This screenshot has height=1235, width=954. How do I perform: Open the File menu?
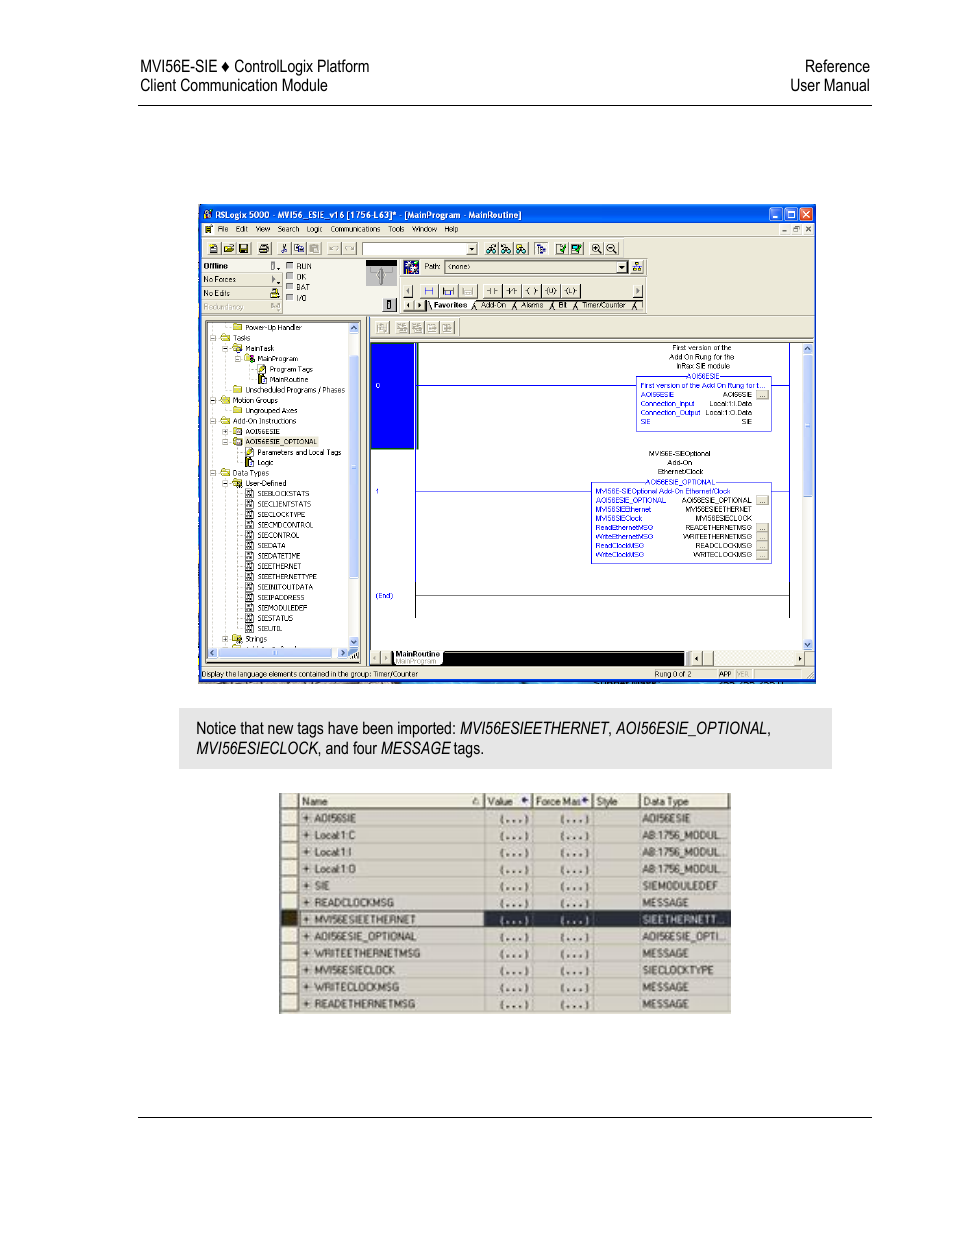tap(223, 229)
